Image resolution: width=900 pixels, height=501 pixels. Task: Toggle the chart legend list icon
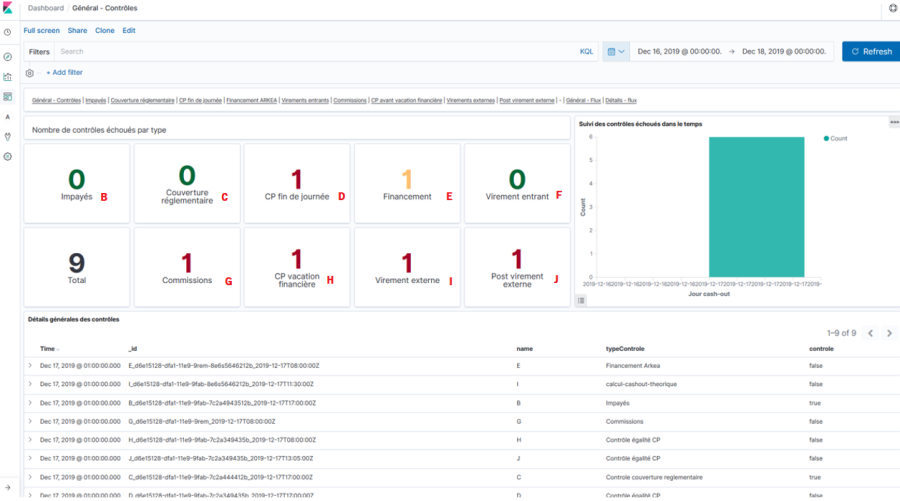click(x=582, y=300)
